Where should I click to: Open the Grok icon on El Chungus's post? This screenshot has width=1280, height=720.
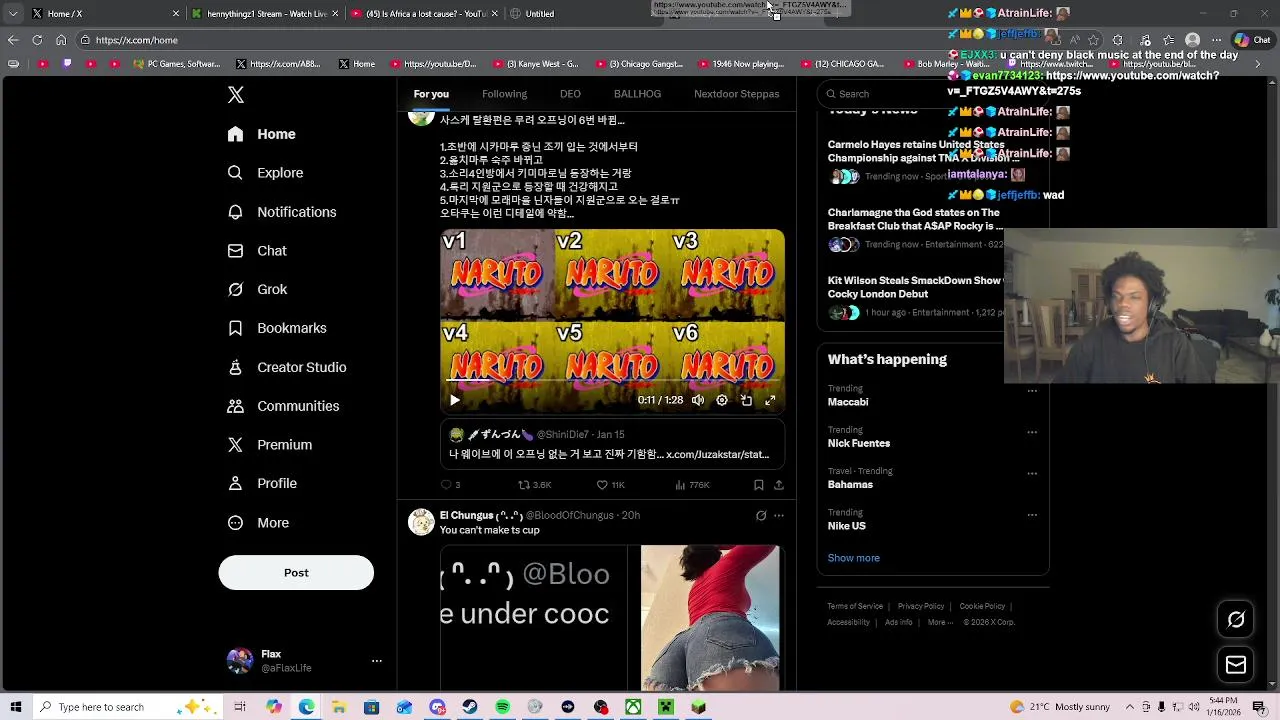761,516
